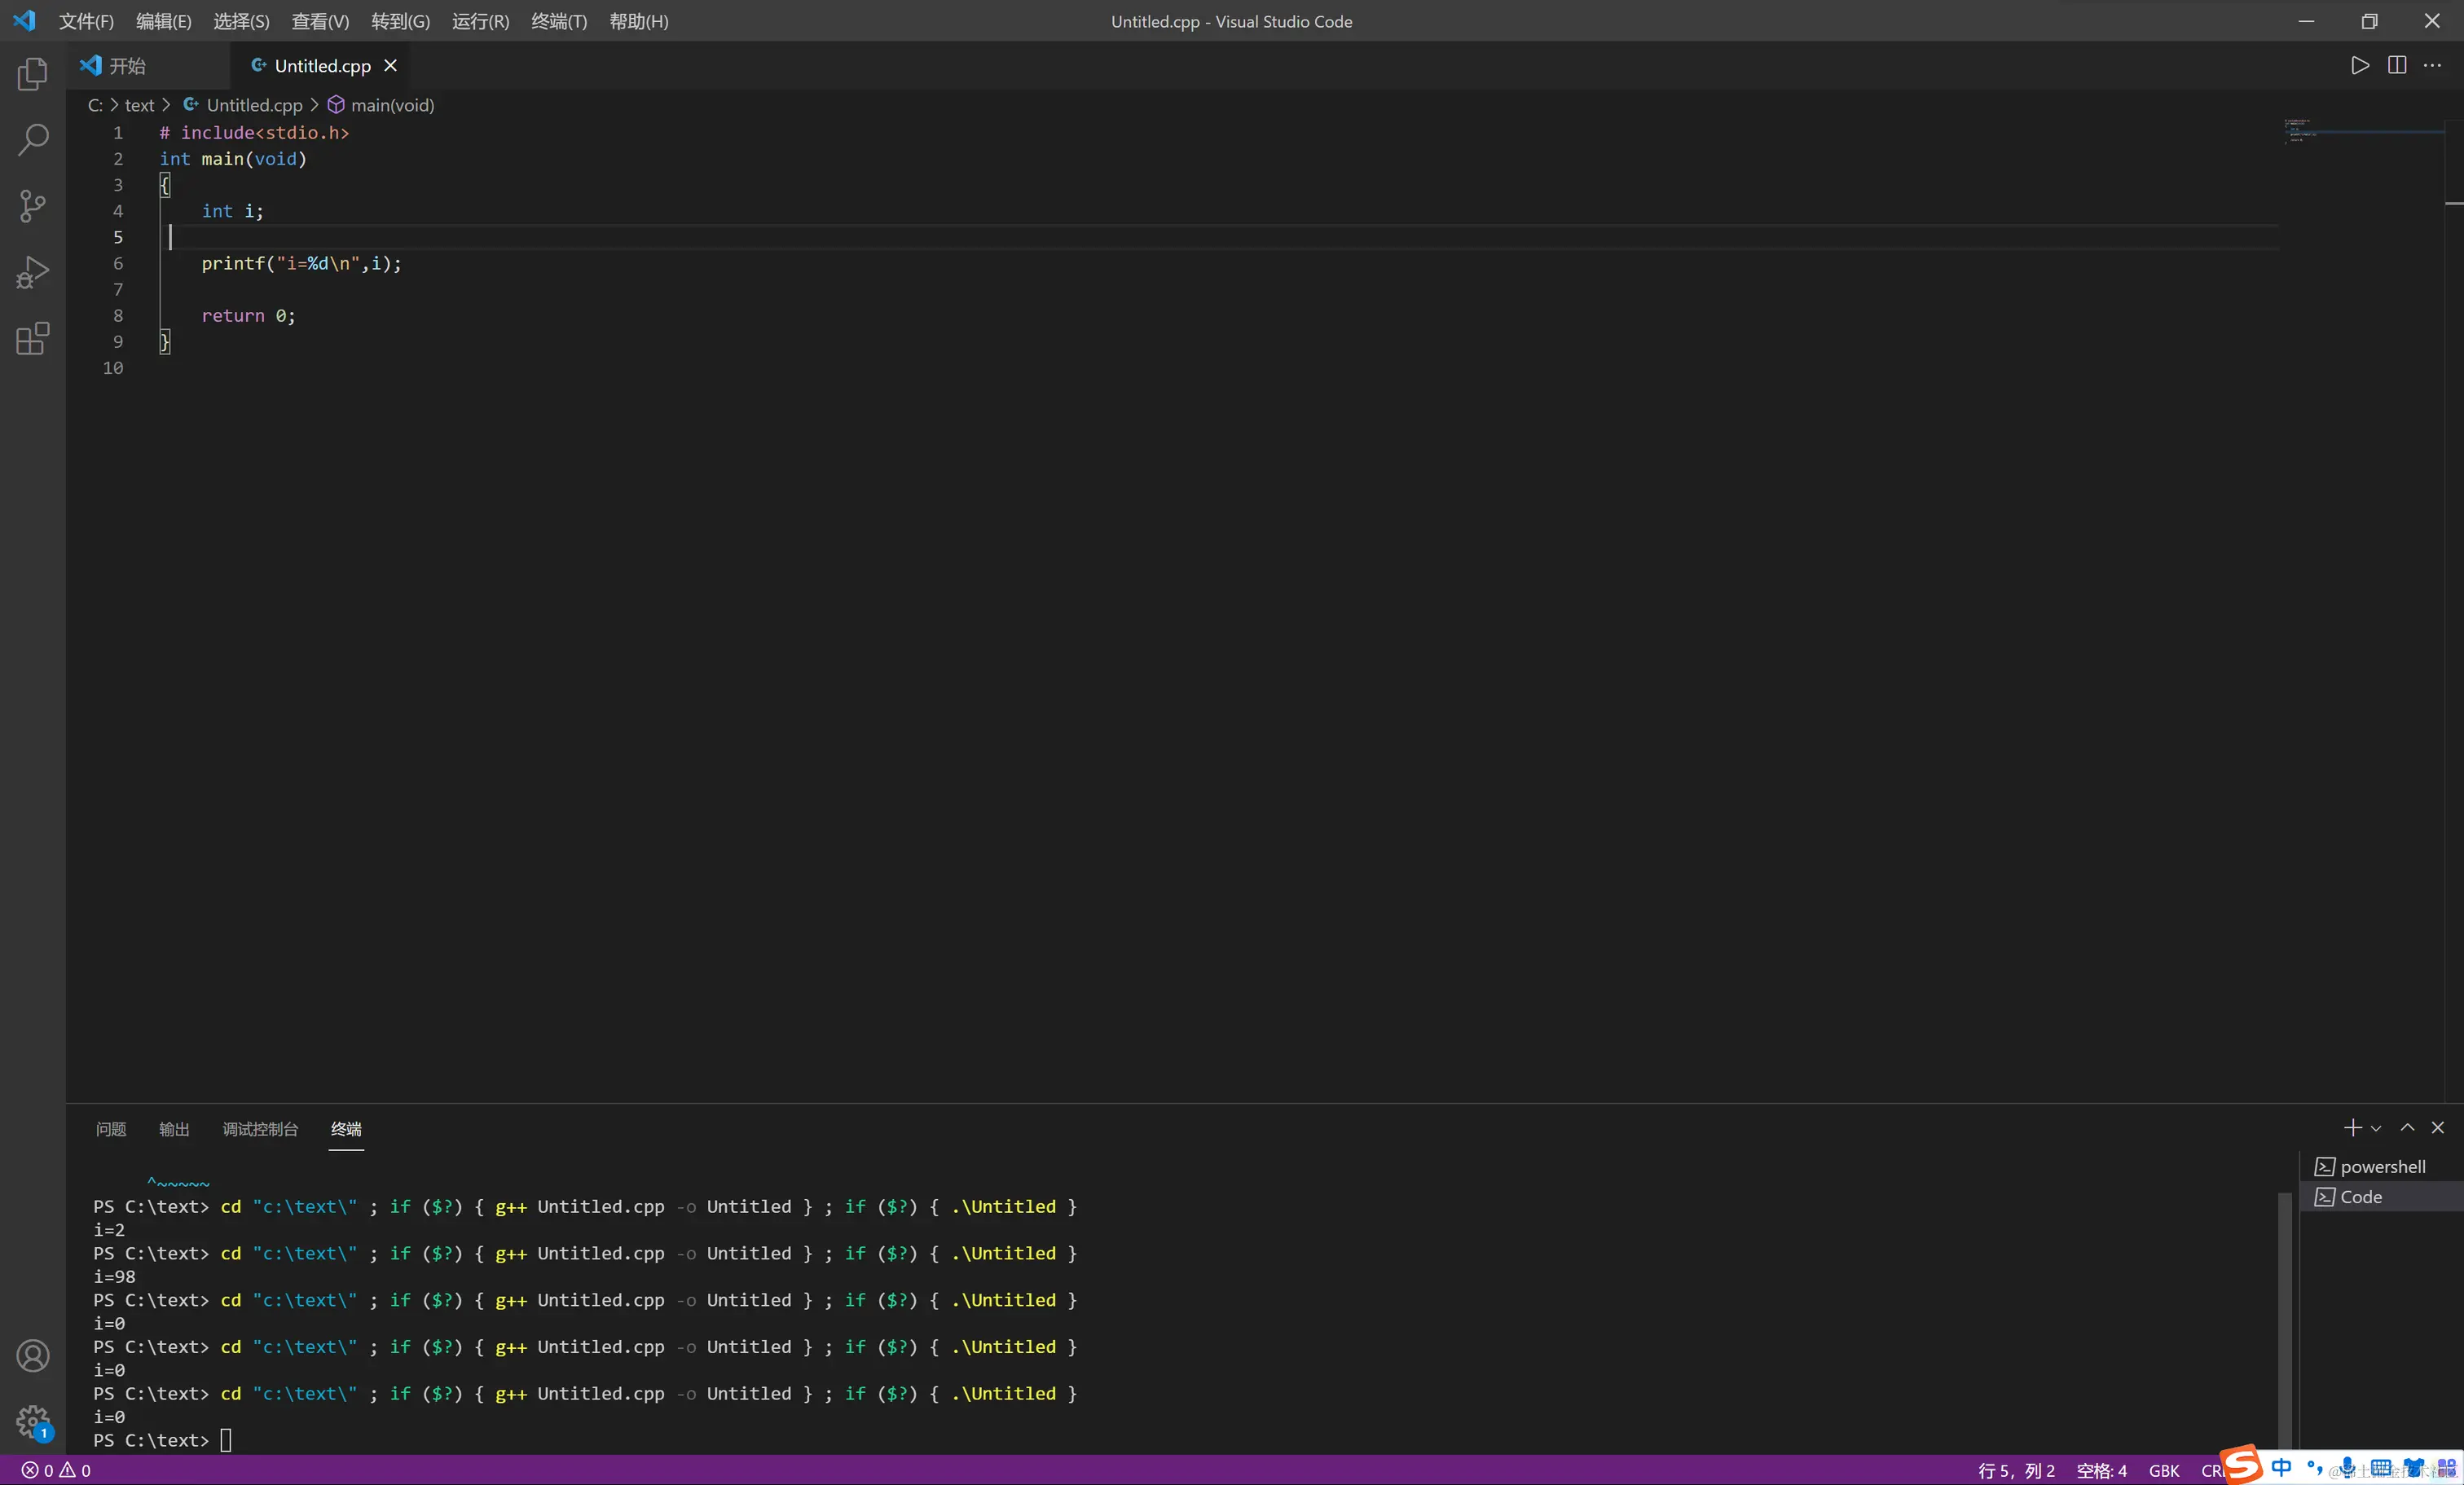This screenshot has height=1485, width=2464.
Task: Open the Source Control view
Action: (x=32, y=206)
